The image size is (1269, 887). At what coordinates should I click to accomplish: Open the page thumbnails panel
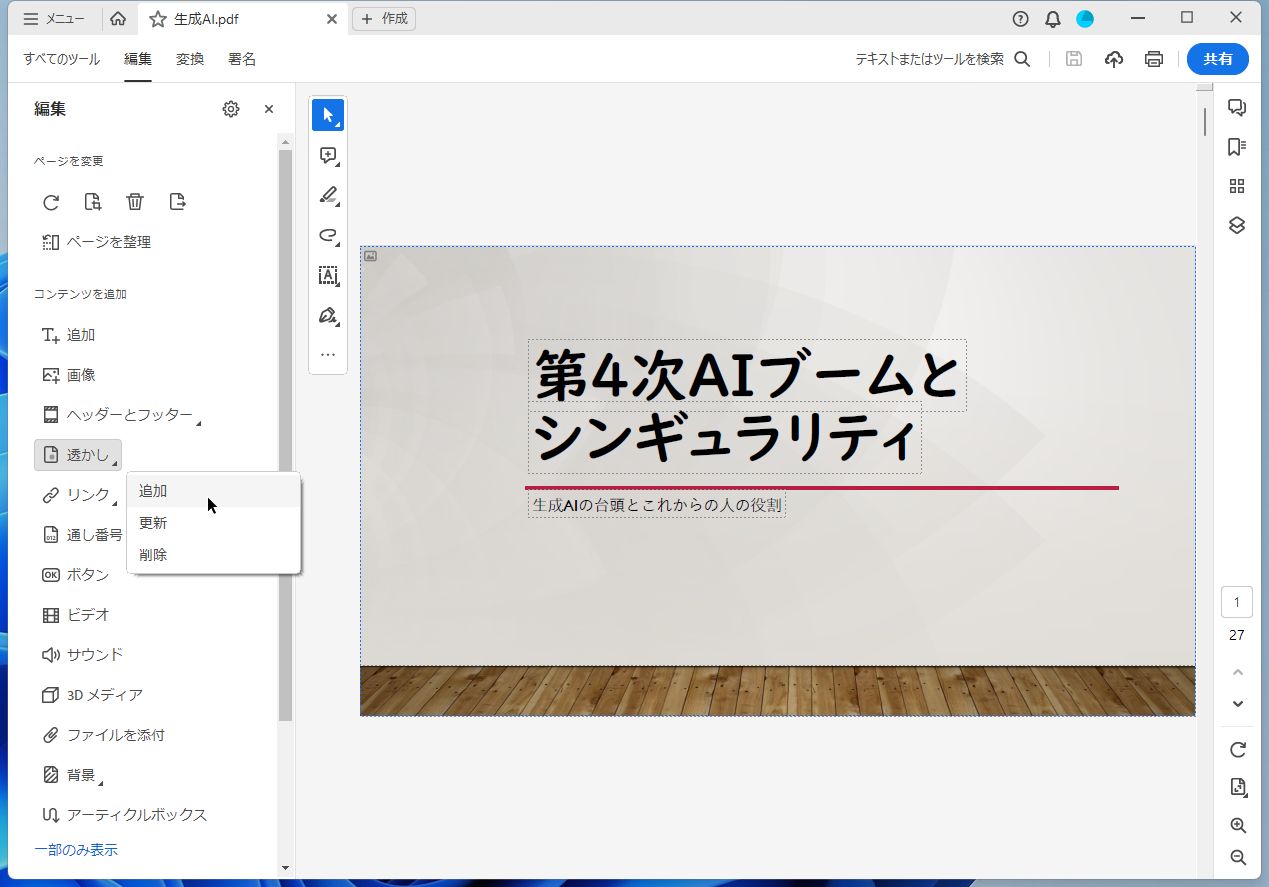[1237, 186]
